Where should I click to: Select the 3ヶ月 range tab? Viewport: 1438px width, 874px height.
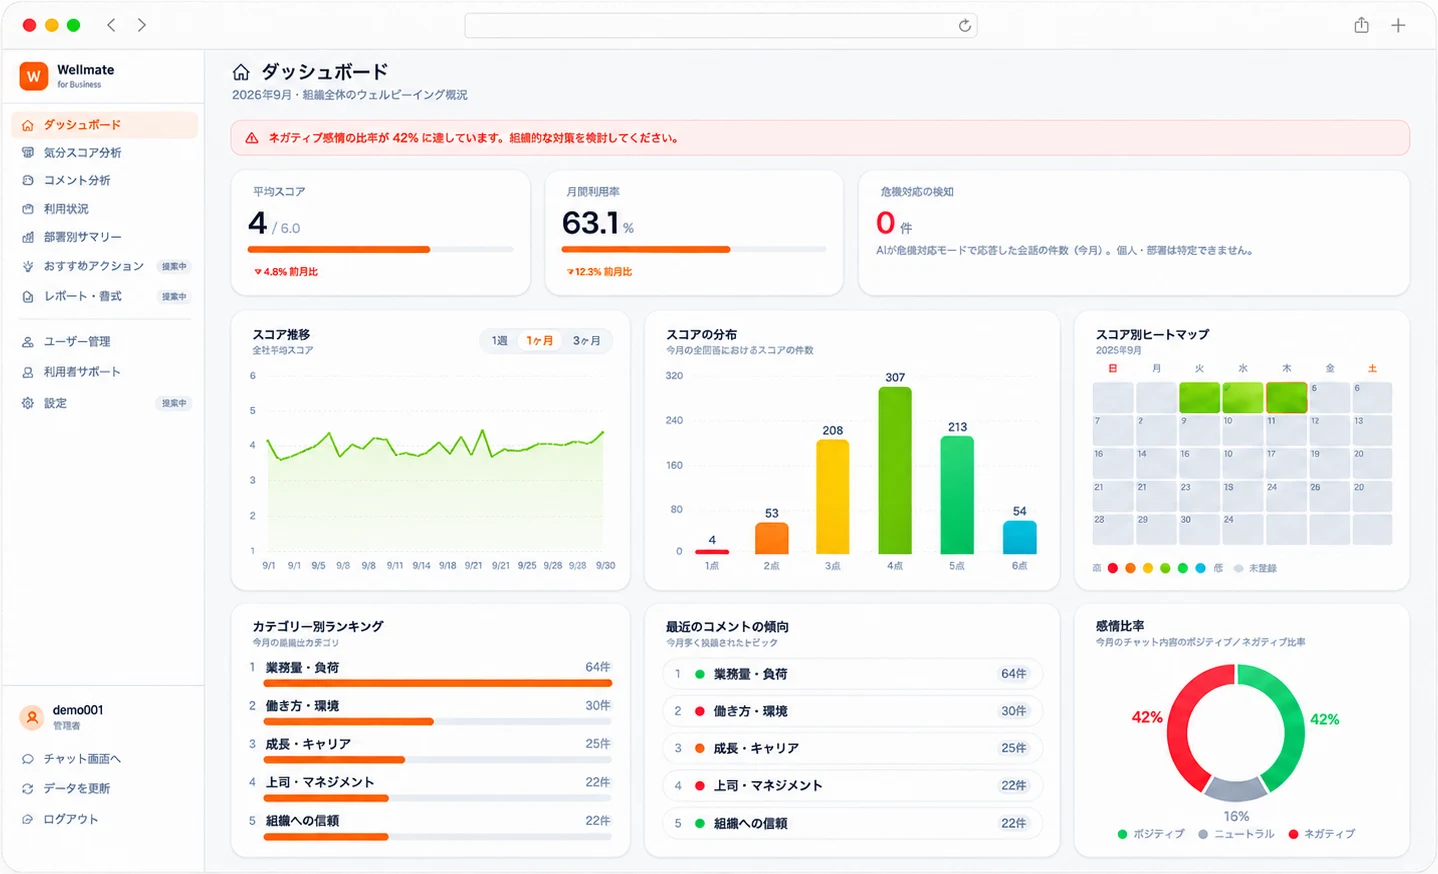587,341
